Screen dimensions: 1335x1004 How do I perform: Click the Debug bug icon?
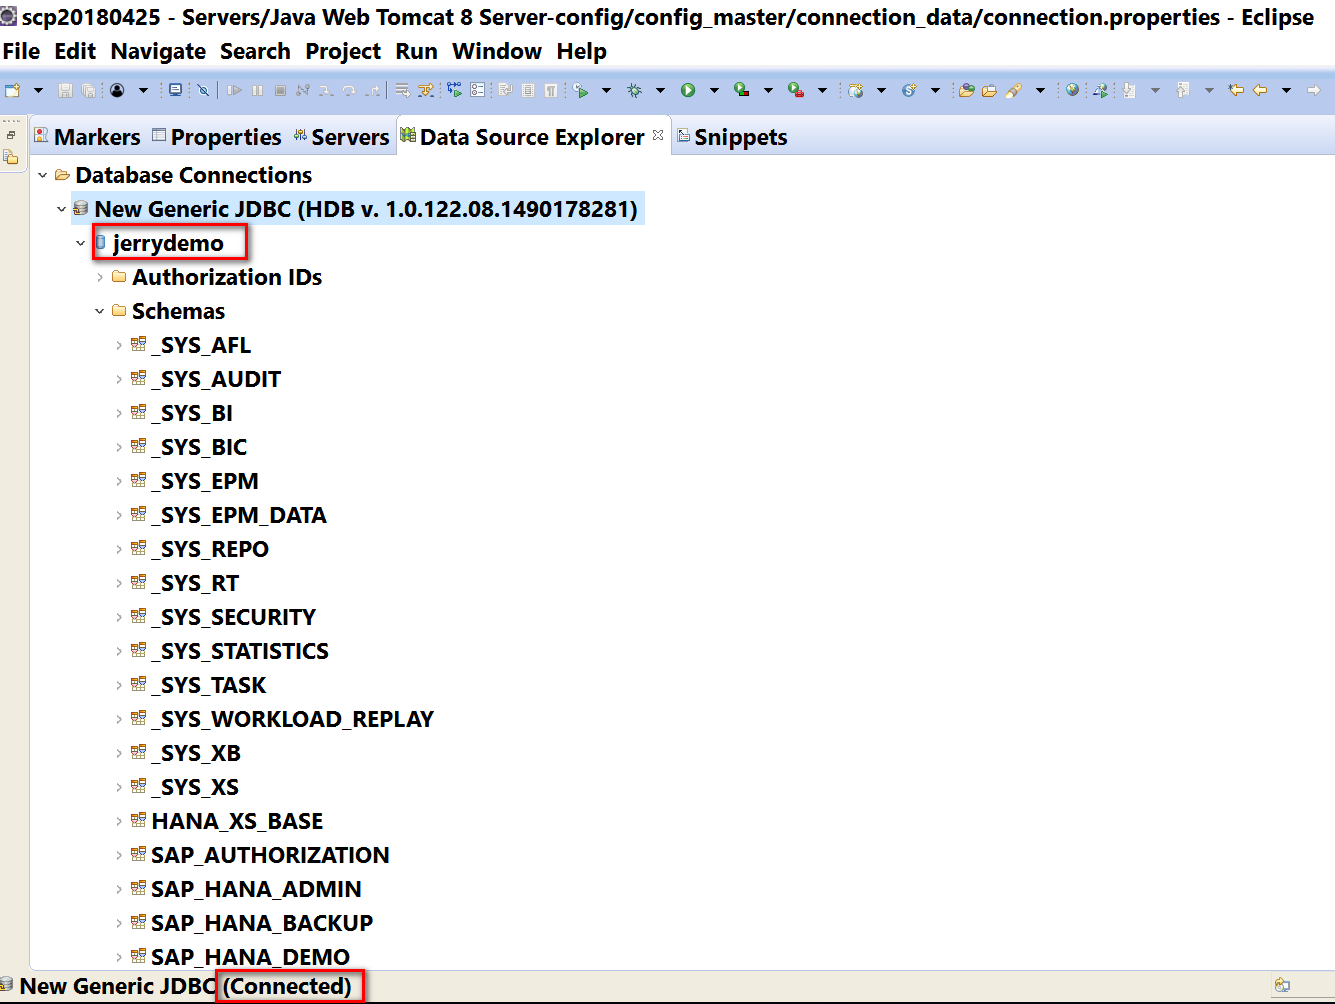634,90
